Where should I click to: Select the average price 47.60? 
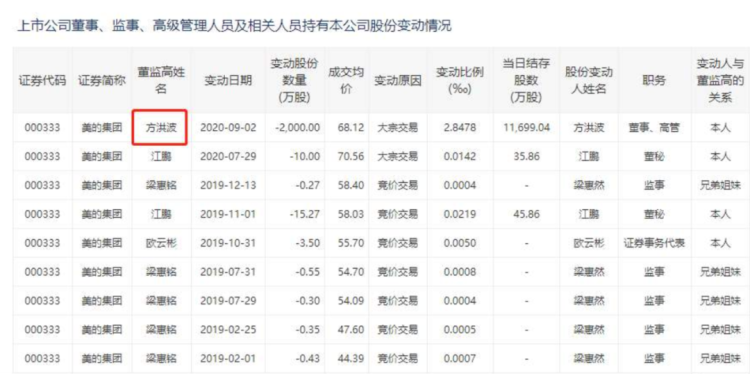pyautogui.click(x=350, y=330)
